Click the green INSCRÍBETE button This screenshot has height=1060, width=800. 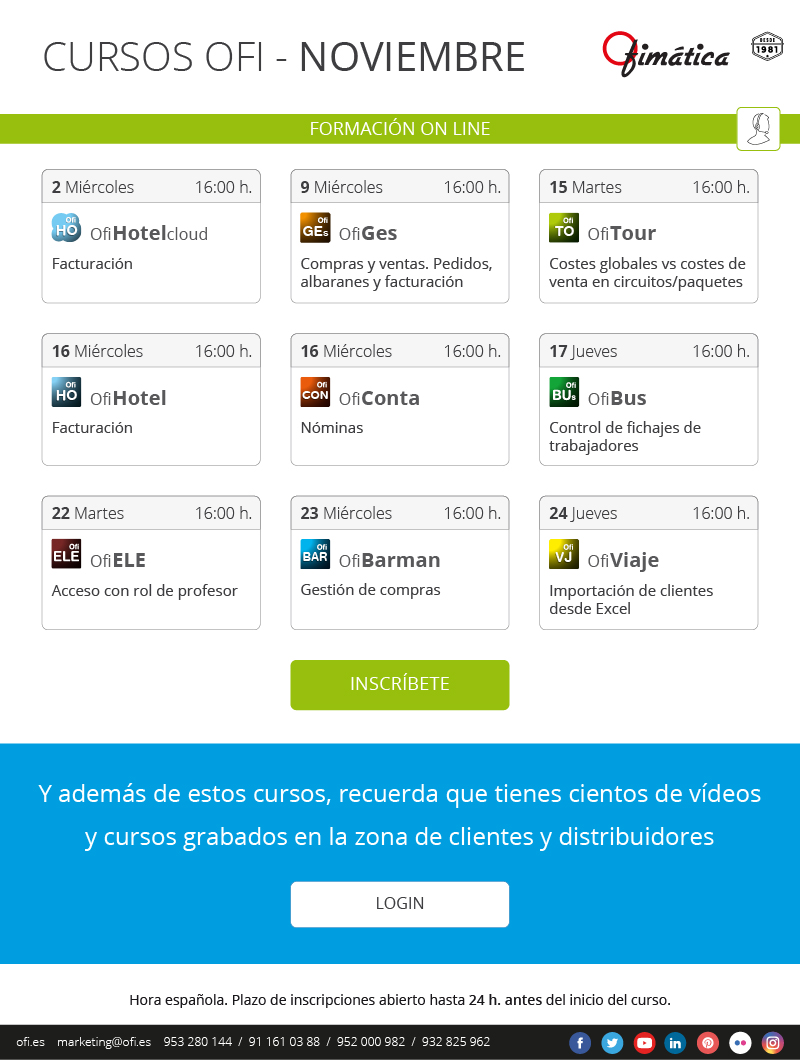pos(400,685)
